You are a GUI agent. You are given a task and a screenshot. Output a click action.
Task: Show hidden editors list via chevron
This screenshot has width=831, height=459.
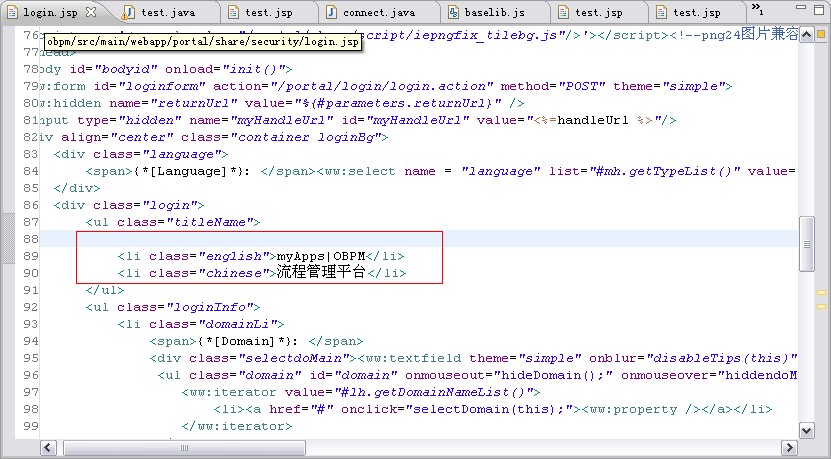757,9
